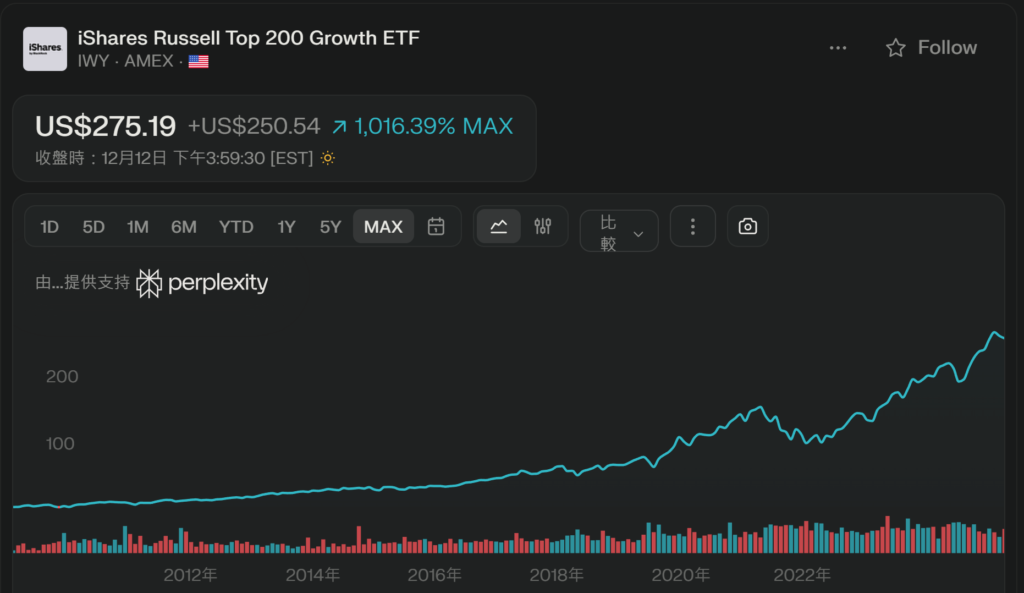Select the 5Y time range

pos(330,227)
